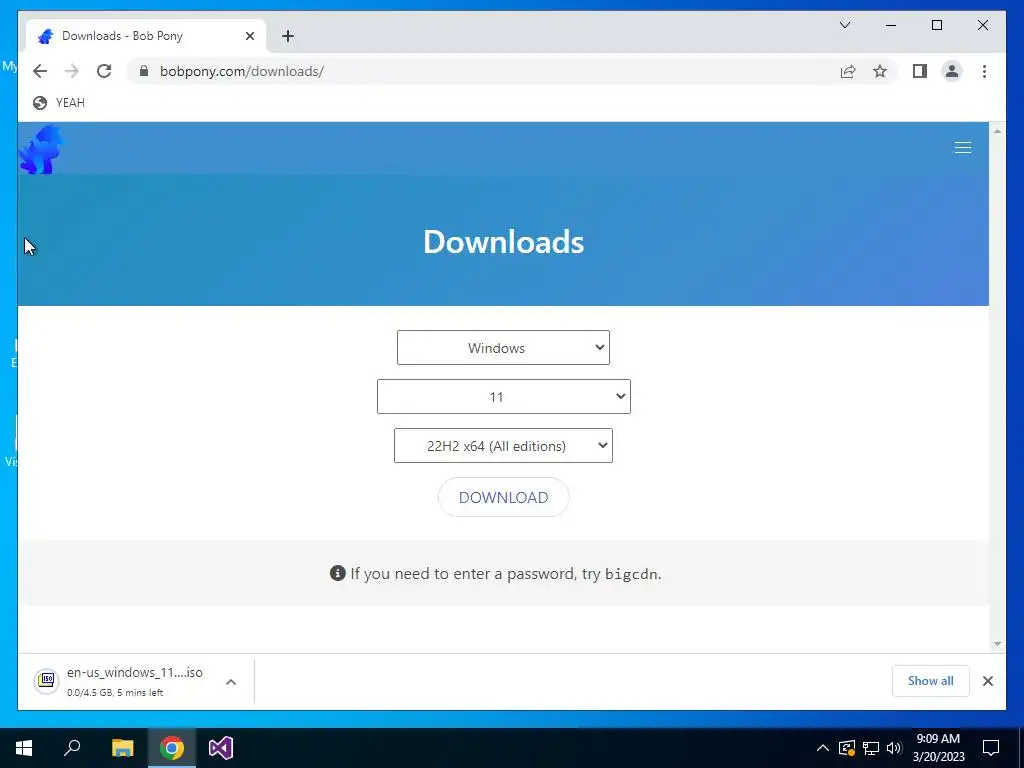The height and width of the screenshot is (768, 1024).
Task: Click the ISO file download icon
Action: point(46,681)
